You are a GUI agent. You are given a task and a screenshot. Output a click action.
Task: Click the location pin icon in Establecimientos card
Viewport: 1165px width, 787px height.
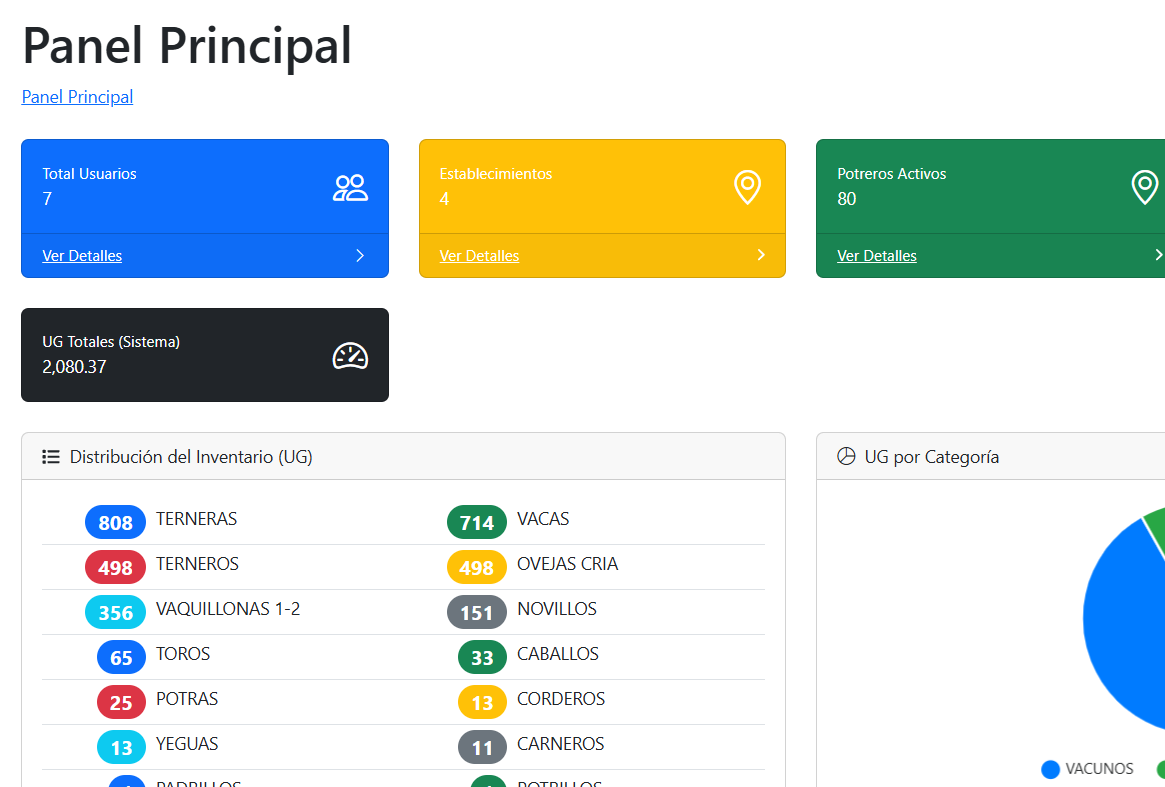[747, 187]
